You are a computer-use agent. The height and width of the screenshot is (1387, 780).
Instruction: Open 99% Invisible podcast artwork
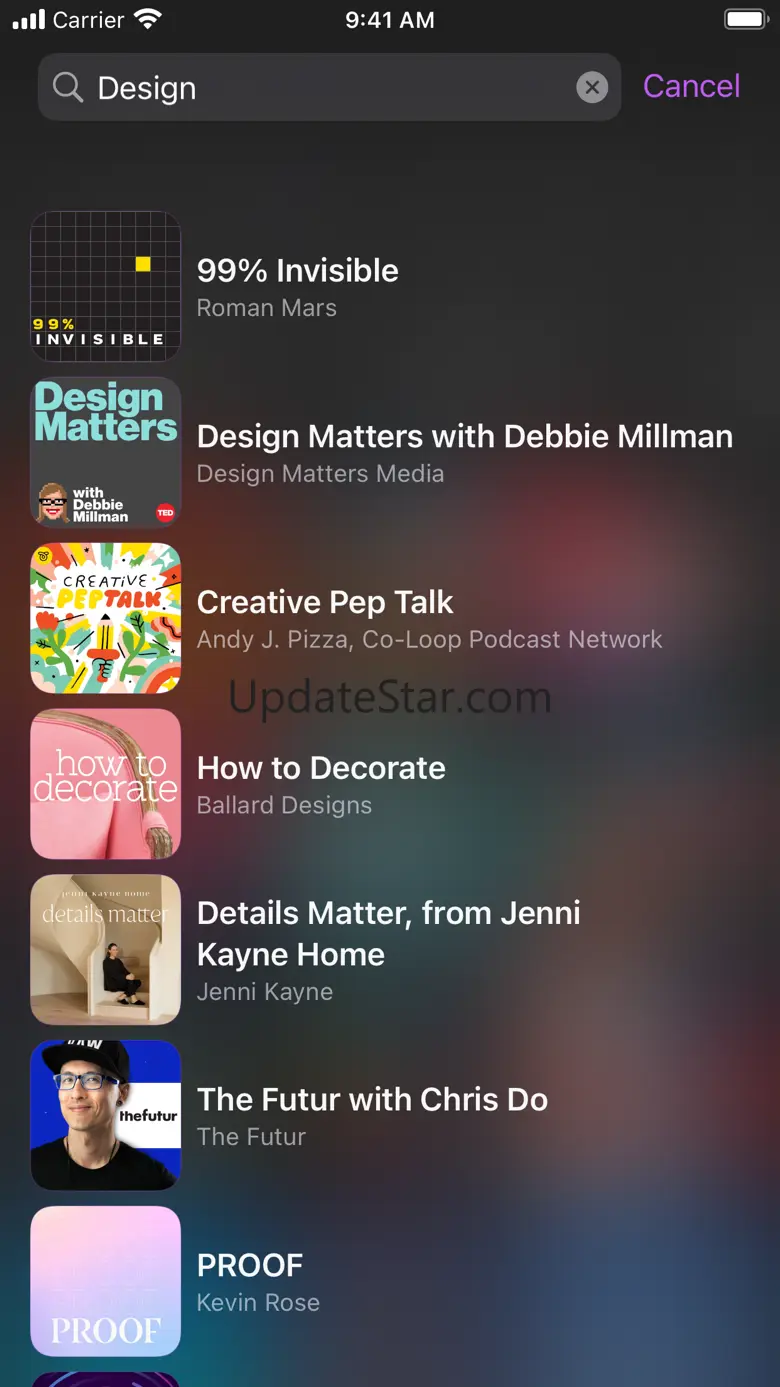pos(106,286)
